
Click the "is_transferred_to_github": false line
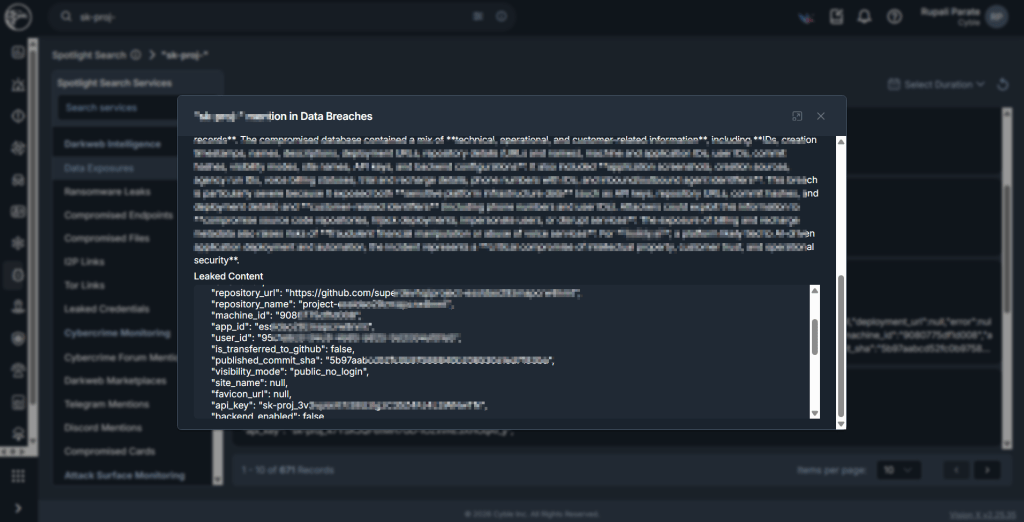(x=283, y=350)
